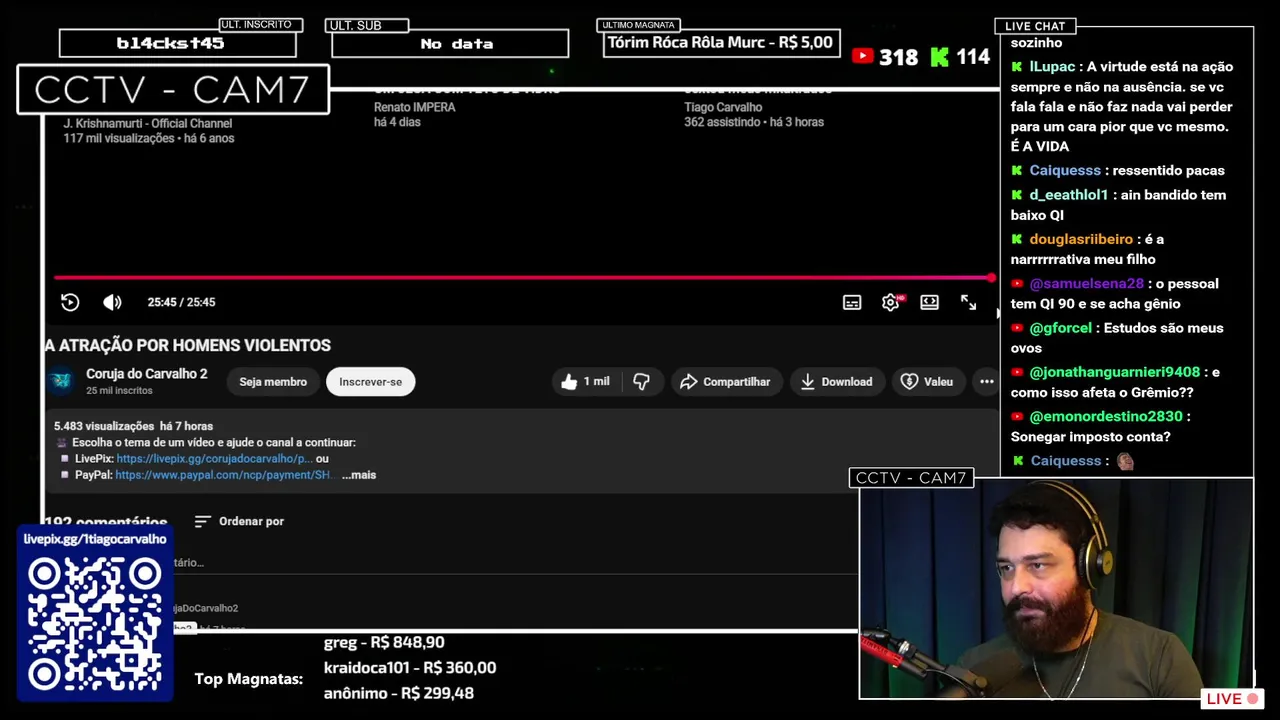Click the 25:45 / 25:45 time display
Screen dimensions: 1280x720
tap(181, 302)
